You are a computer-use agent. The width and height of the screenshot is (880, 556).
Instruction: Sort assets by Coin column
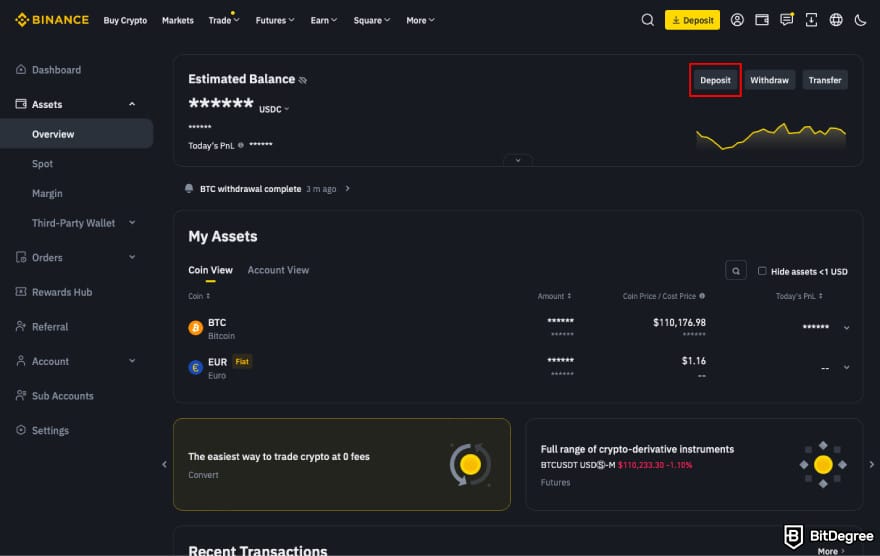(x=199, y=296)
